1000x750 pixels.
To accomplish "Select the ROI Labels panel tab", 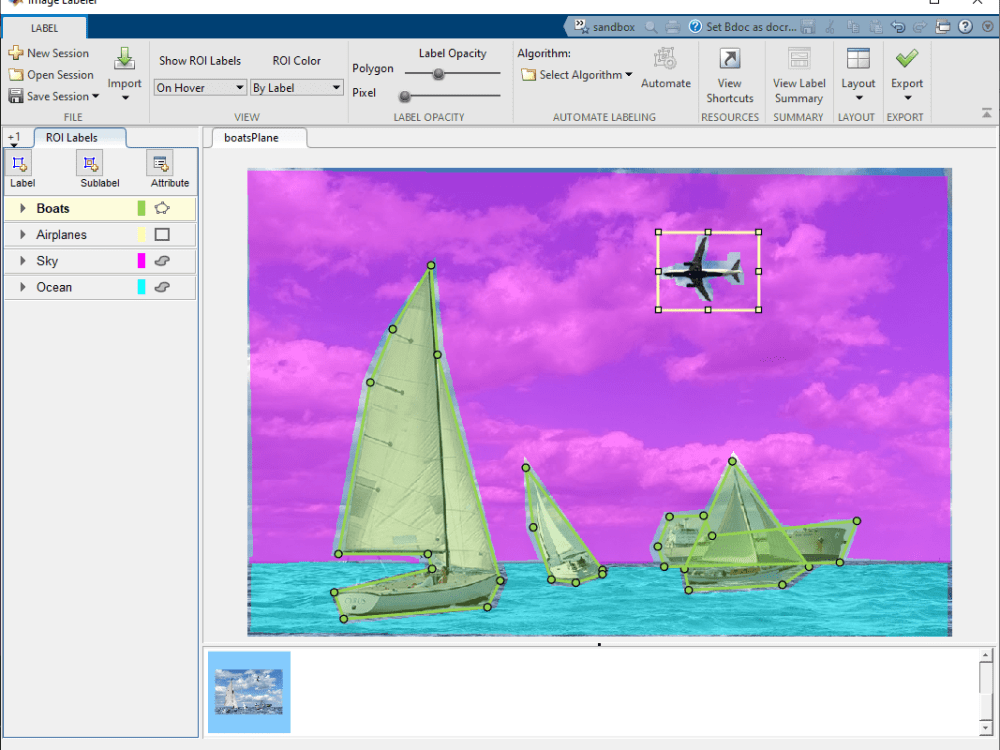I will coord(80,137).
